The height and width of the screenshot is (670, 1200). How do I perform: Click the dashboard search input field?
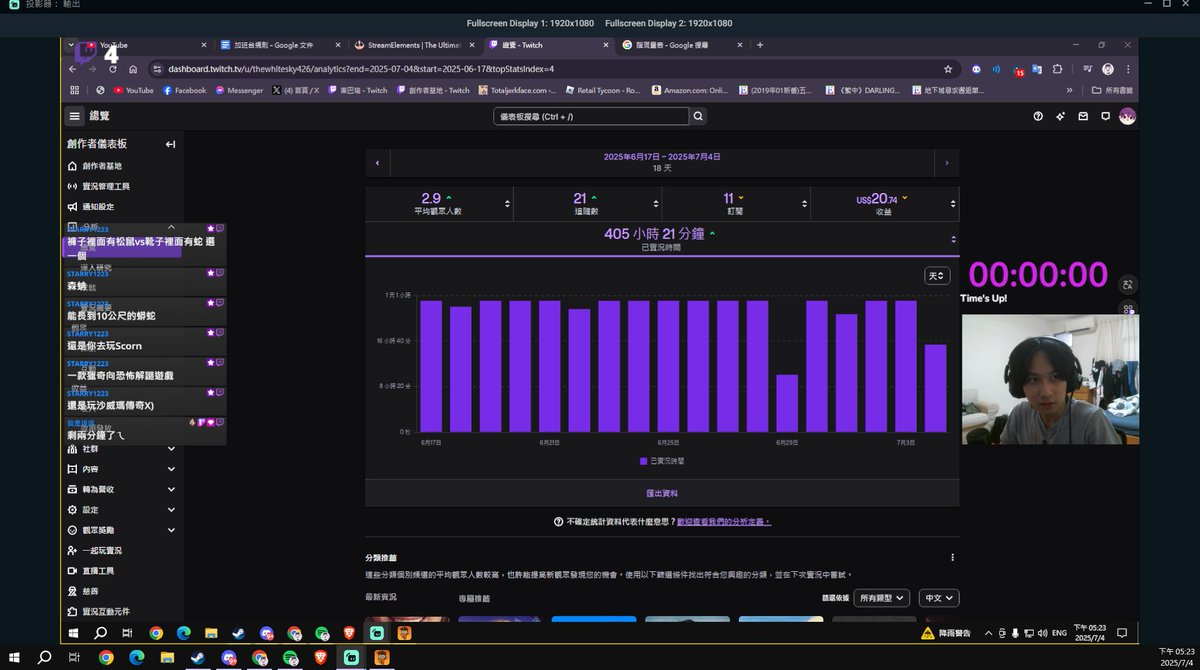(591, 116)
